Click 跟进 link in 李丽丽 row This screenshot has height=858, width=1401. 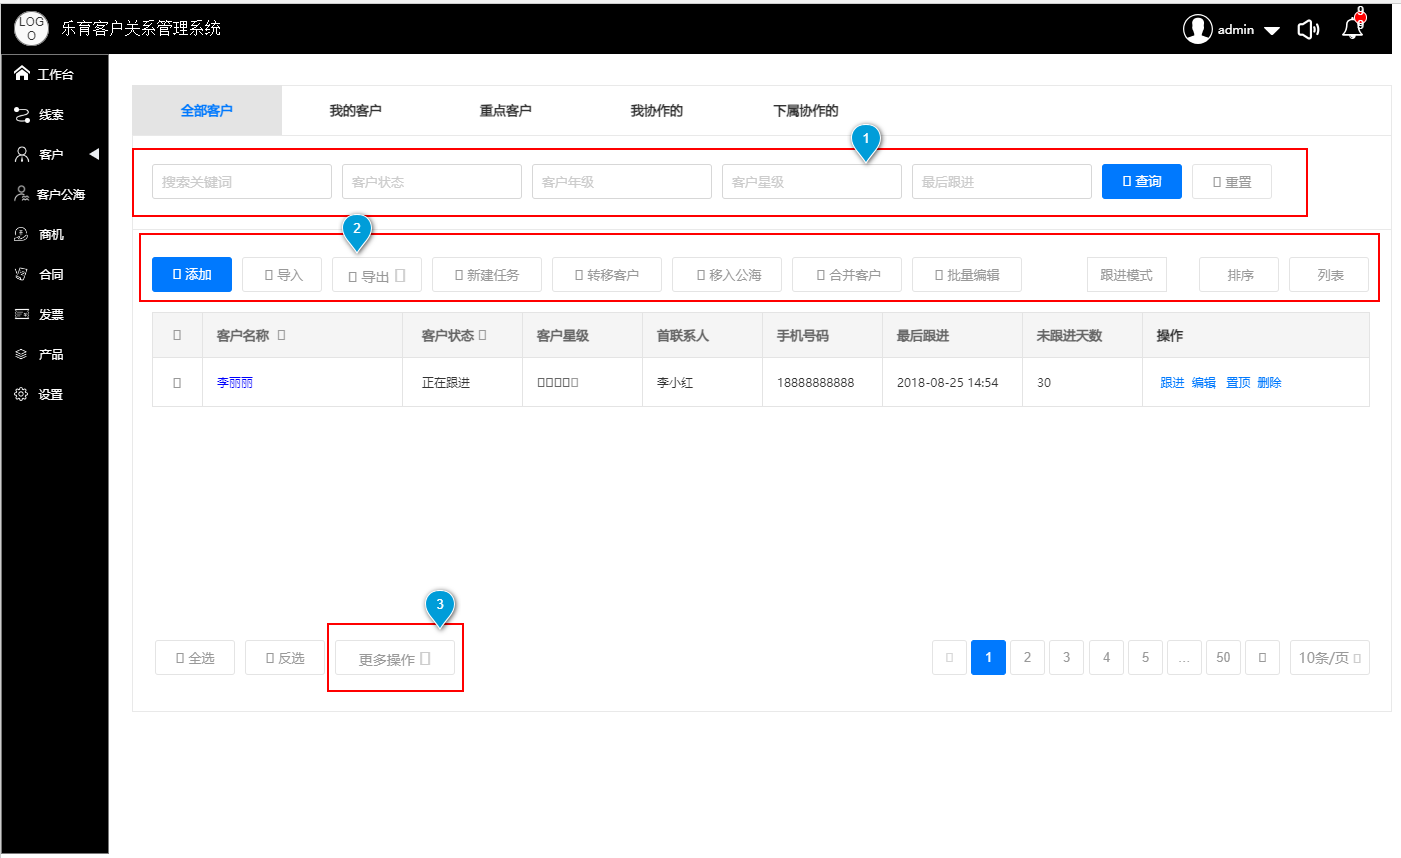click(x=1172, y=383)
